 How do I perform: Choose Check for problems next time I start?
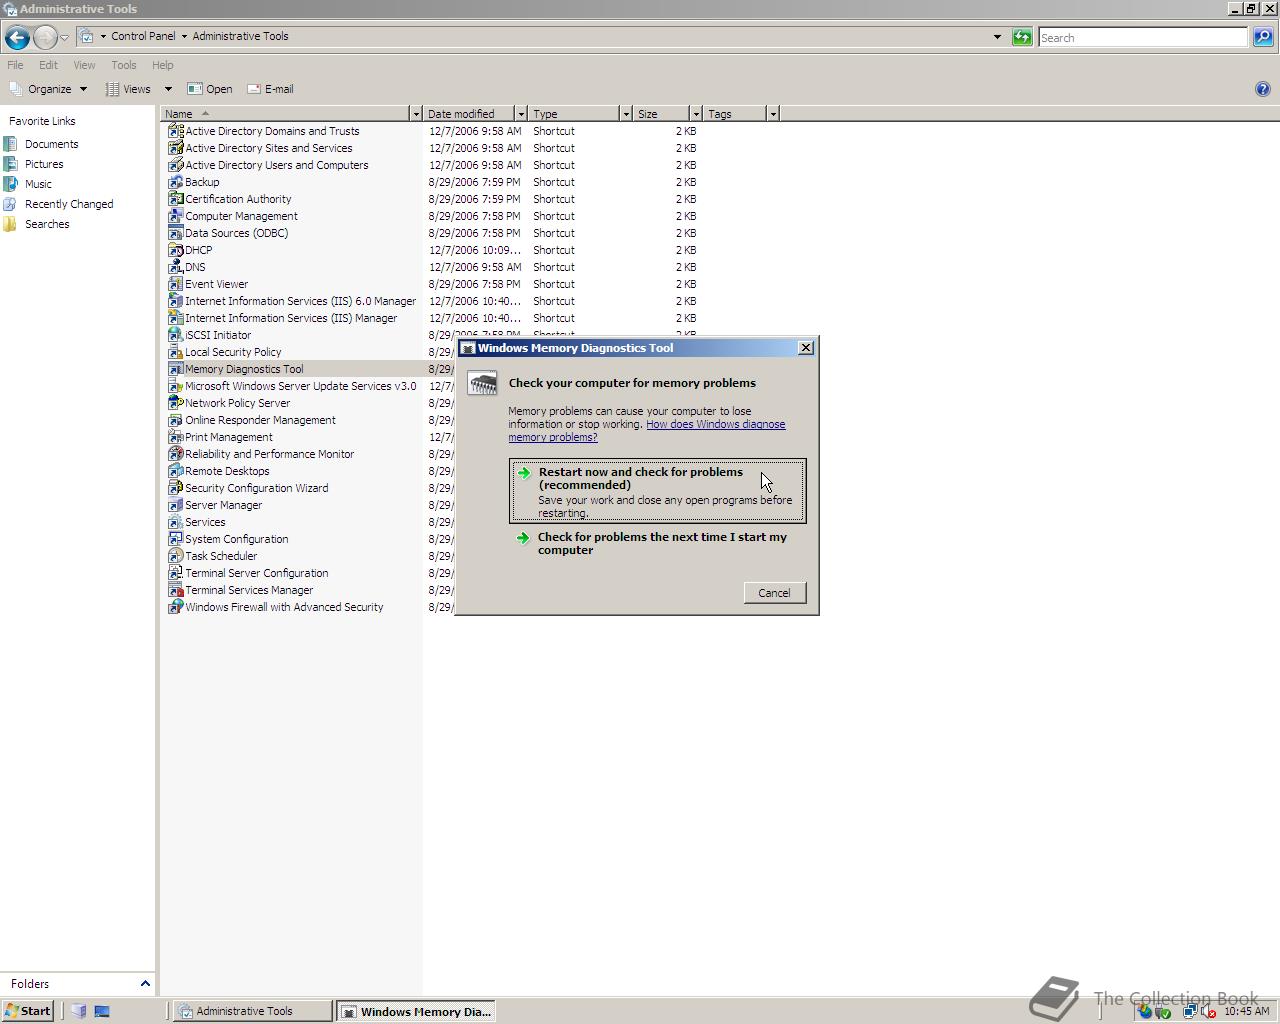coord(657,543)
